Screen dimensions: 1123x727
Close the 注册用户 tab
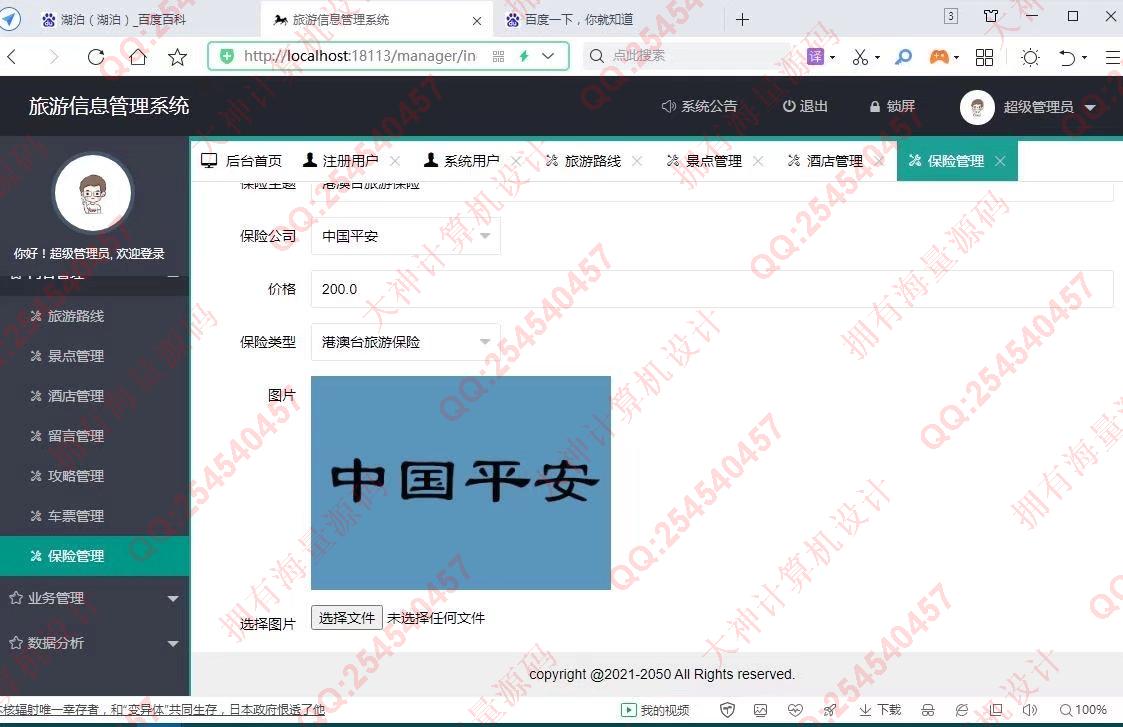point(395,161)
